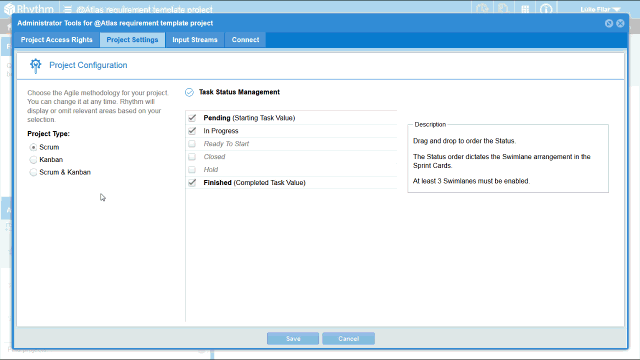
Task: Click the Project Configuration gear icon
Action: 36,65
